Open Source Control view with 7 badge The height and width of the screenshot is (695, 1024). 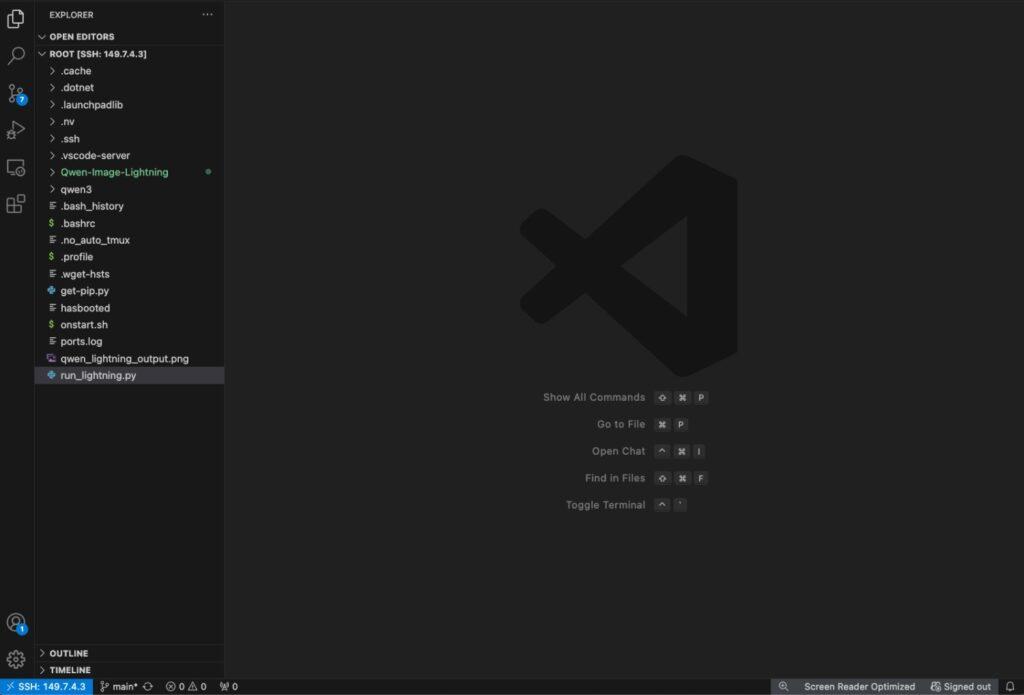(x=16, y=93)
